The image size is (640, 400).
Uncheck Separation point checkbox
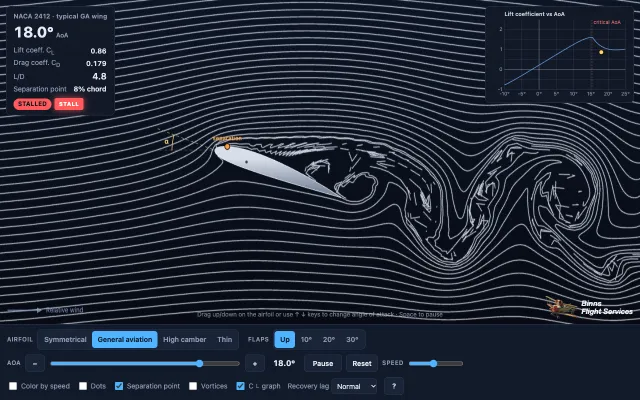click(x=119, y=386)
